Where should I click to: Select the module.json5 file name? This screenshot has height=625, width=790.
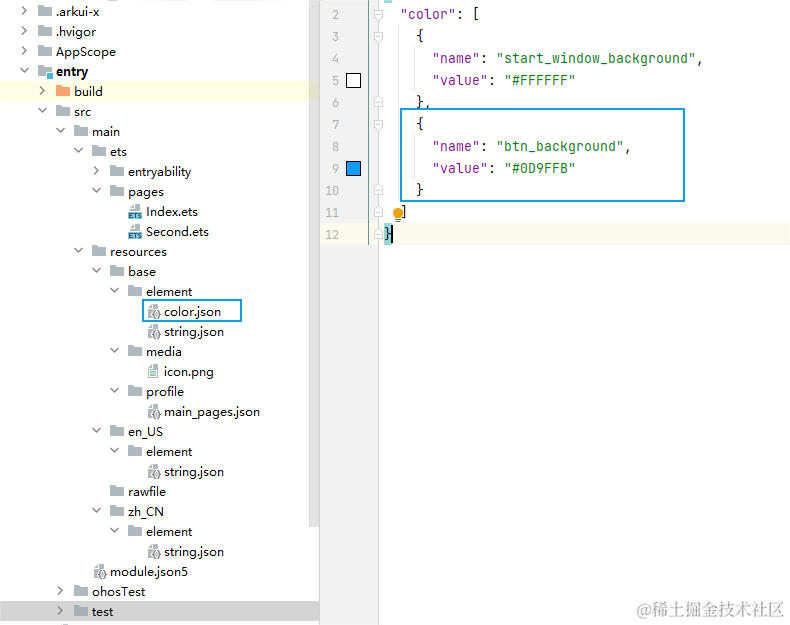(149, 572)
